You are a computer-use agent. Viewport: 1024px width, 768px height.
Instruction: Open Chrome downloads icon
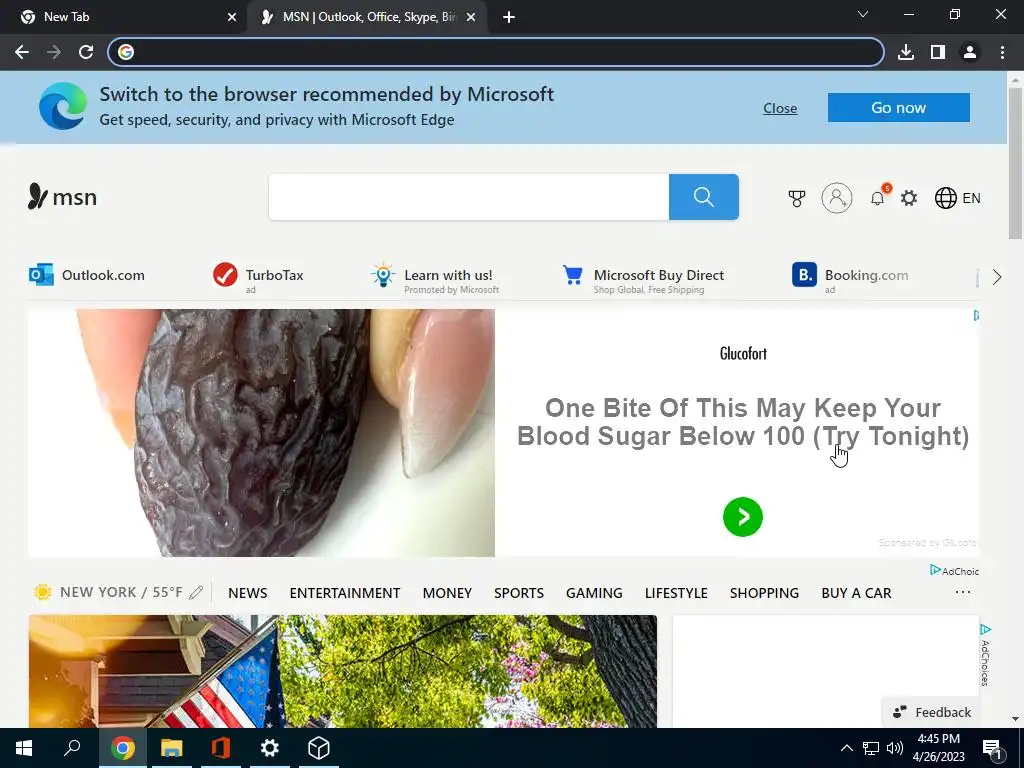click(905, 52)
